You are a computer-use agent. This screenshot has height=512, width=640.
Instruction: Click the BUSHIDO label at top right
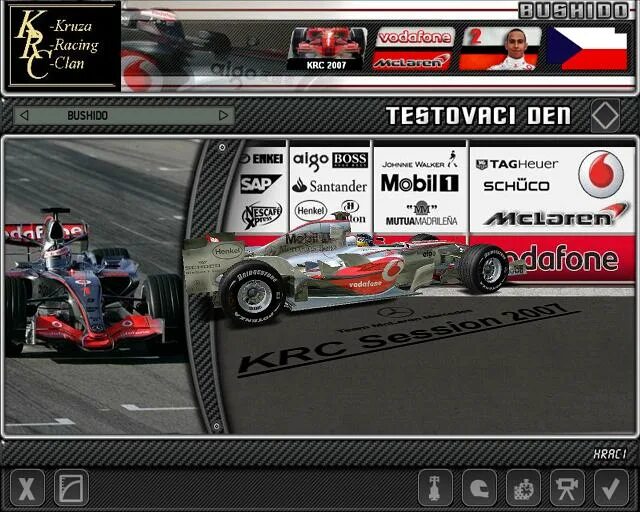click(573, 11)
